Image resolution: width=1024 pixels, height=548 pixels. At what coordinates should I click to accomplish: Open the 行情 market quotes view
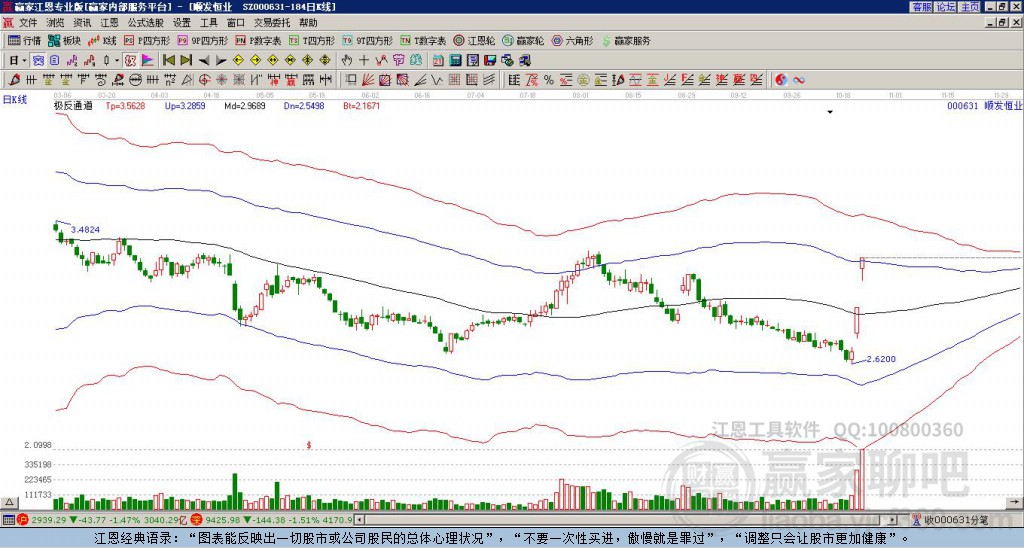pos(24,40)
